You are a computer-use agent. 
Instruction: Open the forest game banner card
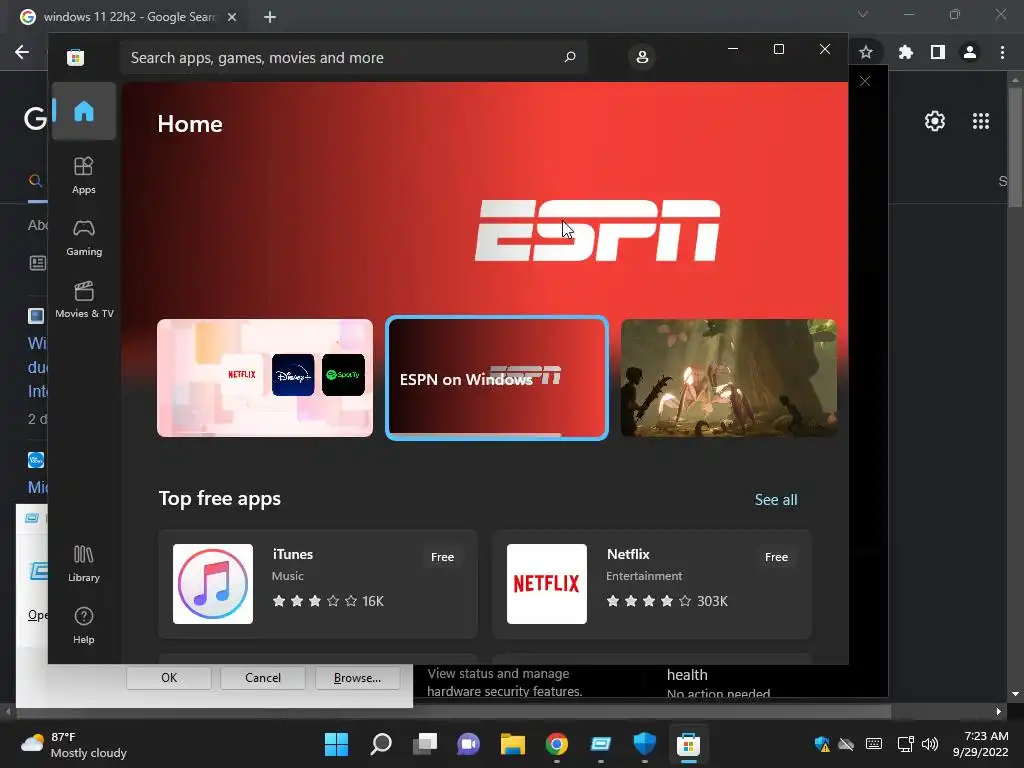click(x=729, y=377)
